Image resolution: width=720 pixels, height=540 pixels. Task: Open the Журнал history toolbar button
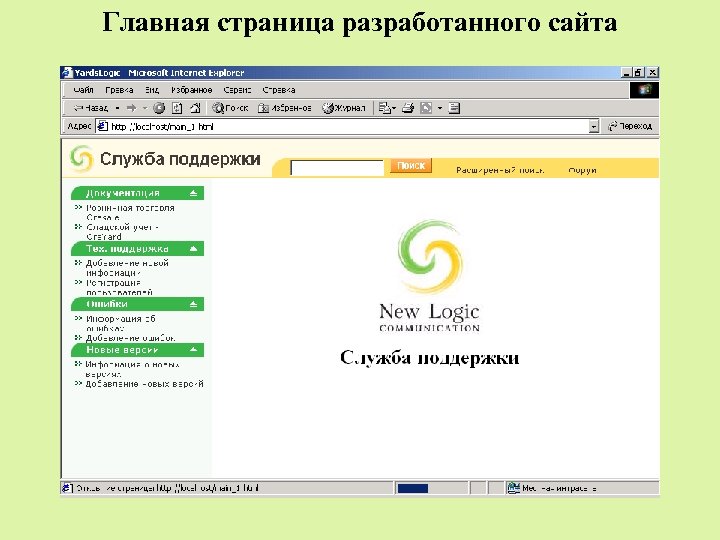[343, 108]
